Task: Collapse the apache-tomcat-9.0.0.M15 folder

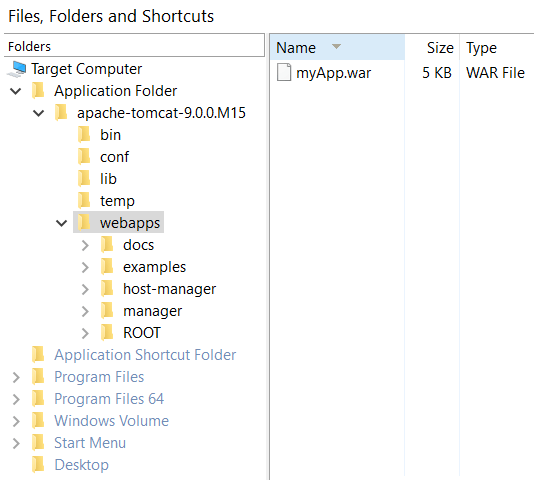Action: tap(38, 113)
